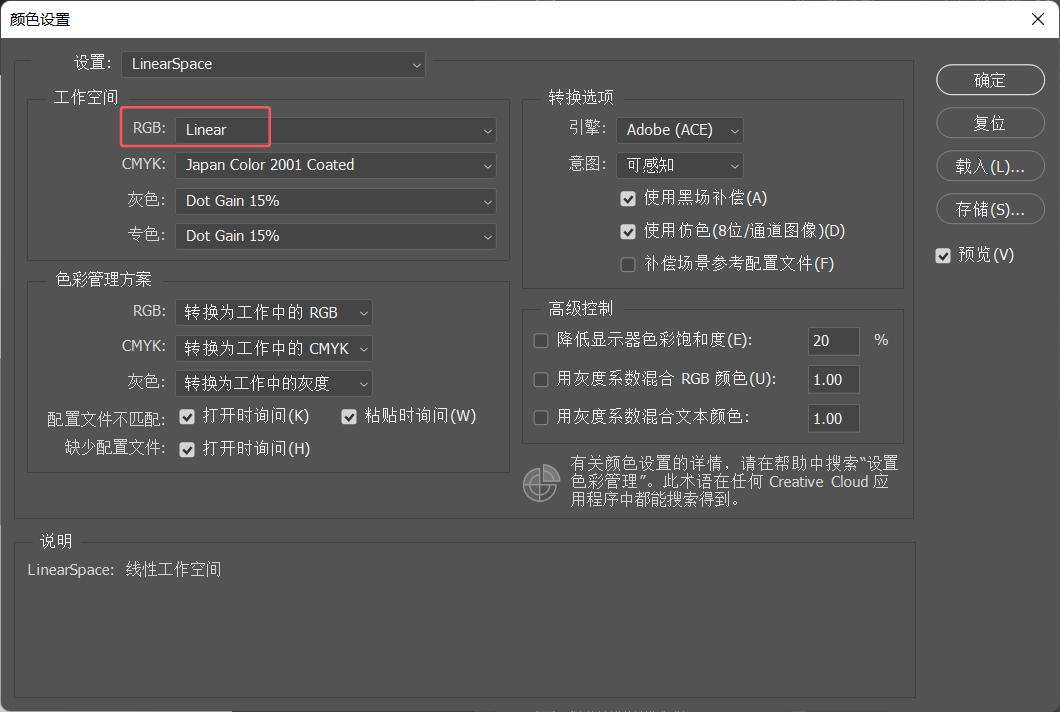Close the 颜色设置 dialog
The height and width of the screenshot is (712, 1060).
coord(1038,19)
